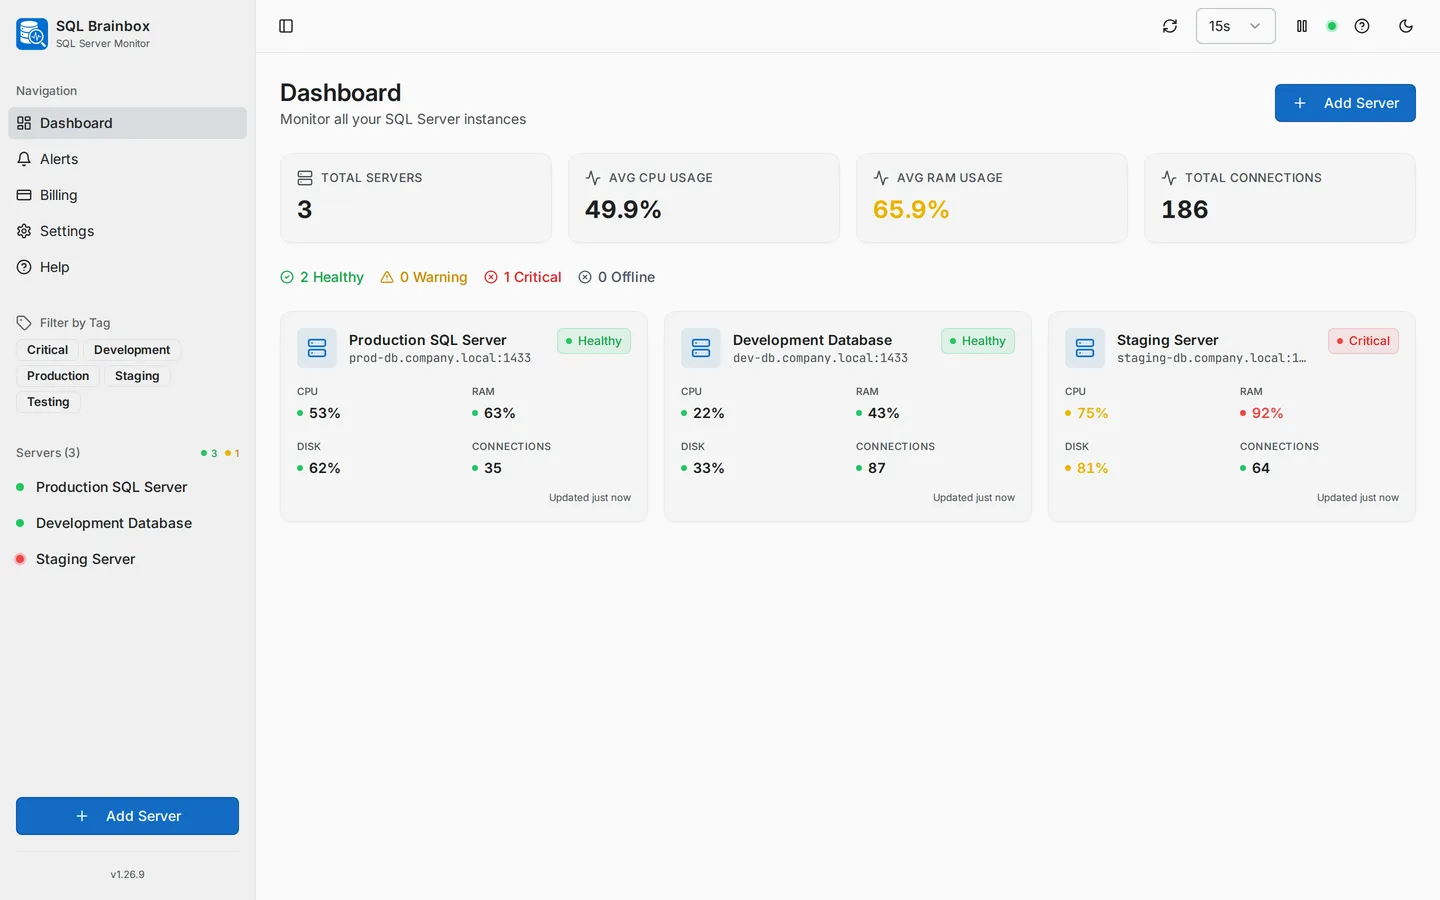The image size is (1440, 900).
Task: Toggle the sidebar panel icon
Action: [x=286, y=26]
